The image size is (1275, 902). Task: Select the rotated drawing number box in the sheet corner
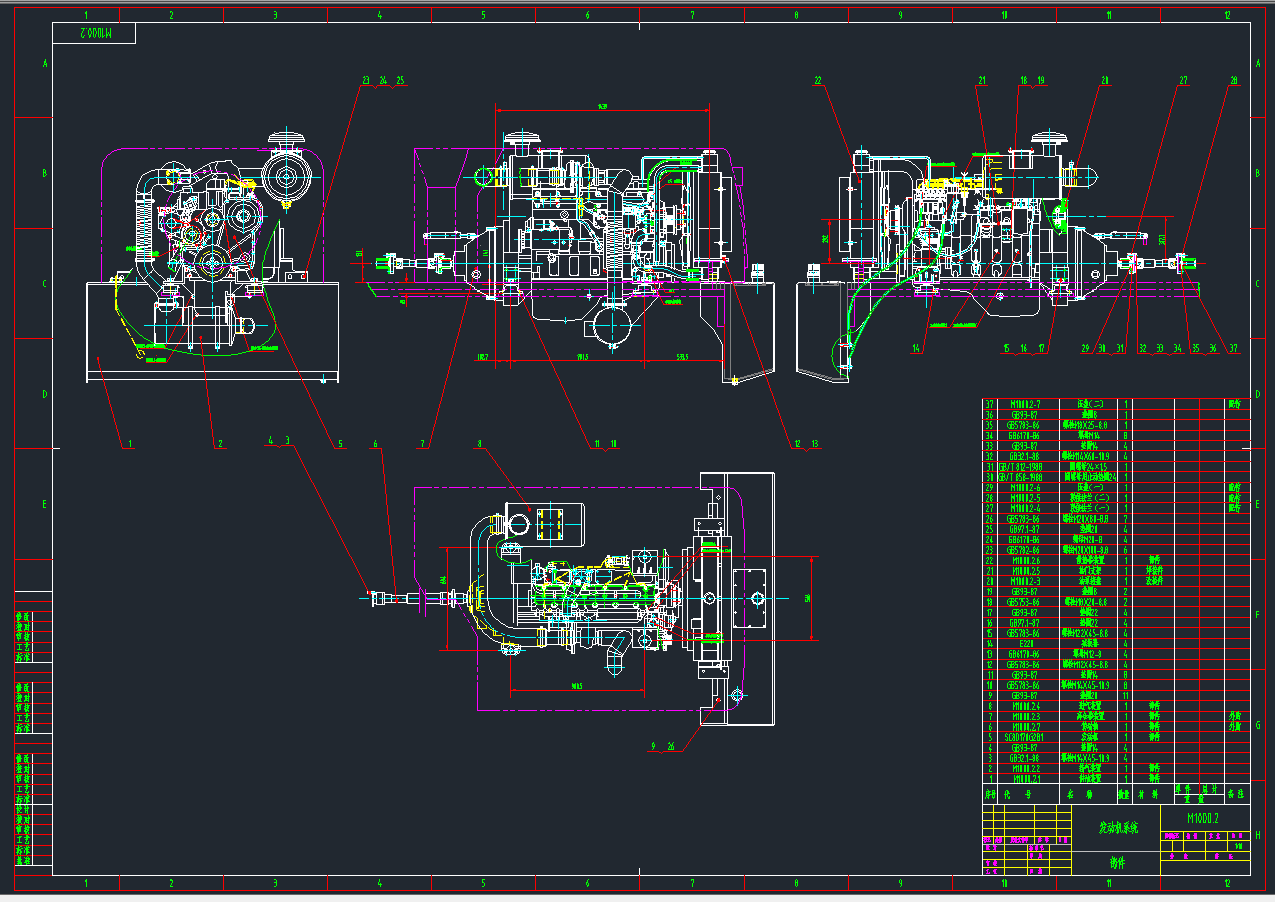tap(95, 33)
